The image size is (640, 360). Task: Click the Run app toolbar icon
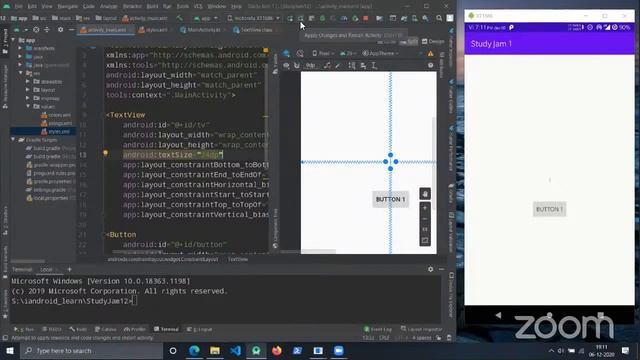(x=290, y=18)
